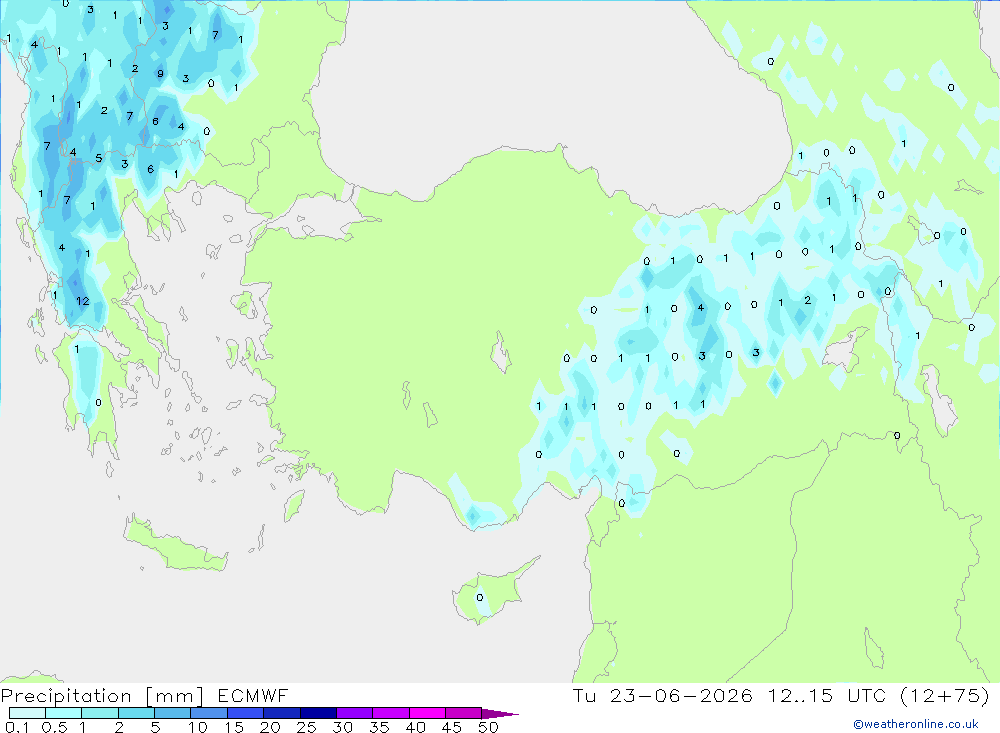This screenshot has width=1000, height=733.
Task: Choose the 45–50 mm dark magenta legend swatch
Action: (463, 713)
